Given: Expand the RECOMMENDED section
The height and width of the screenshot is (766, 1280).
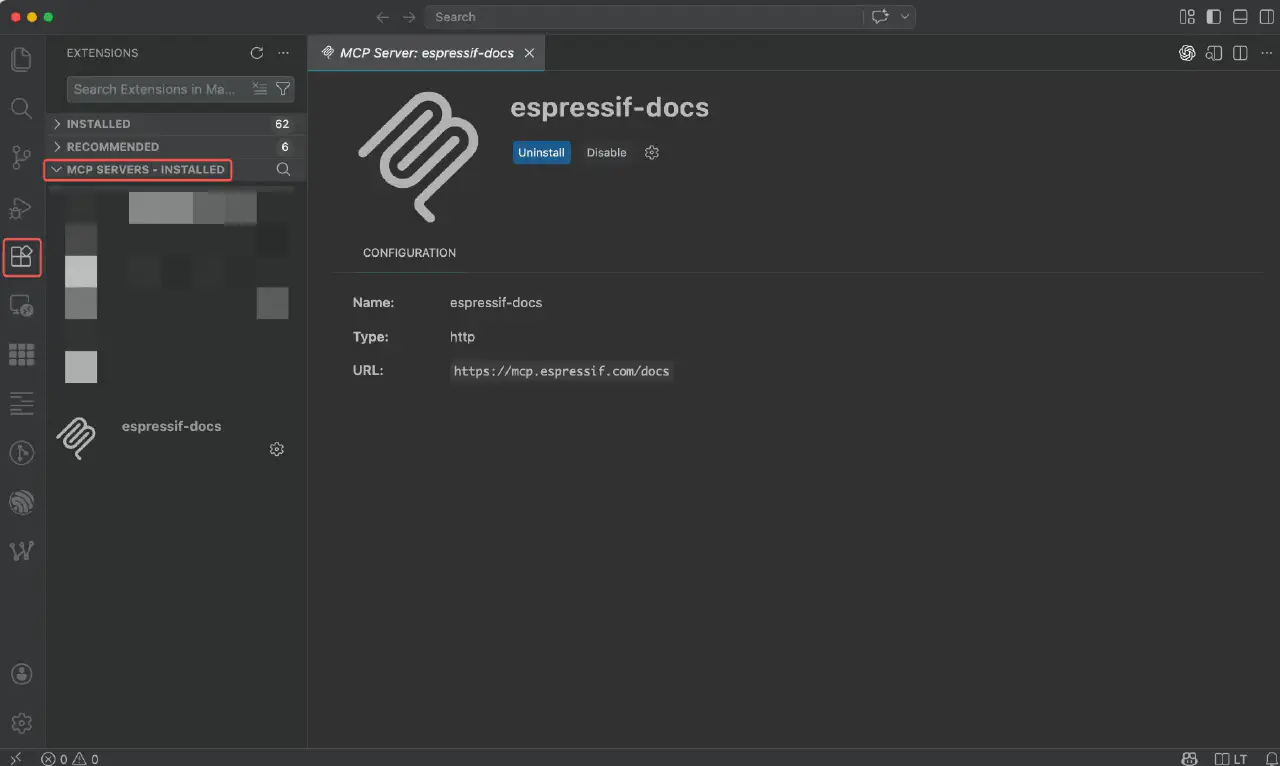Looking at the screenshot, I should (x=176, y=147).
